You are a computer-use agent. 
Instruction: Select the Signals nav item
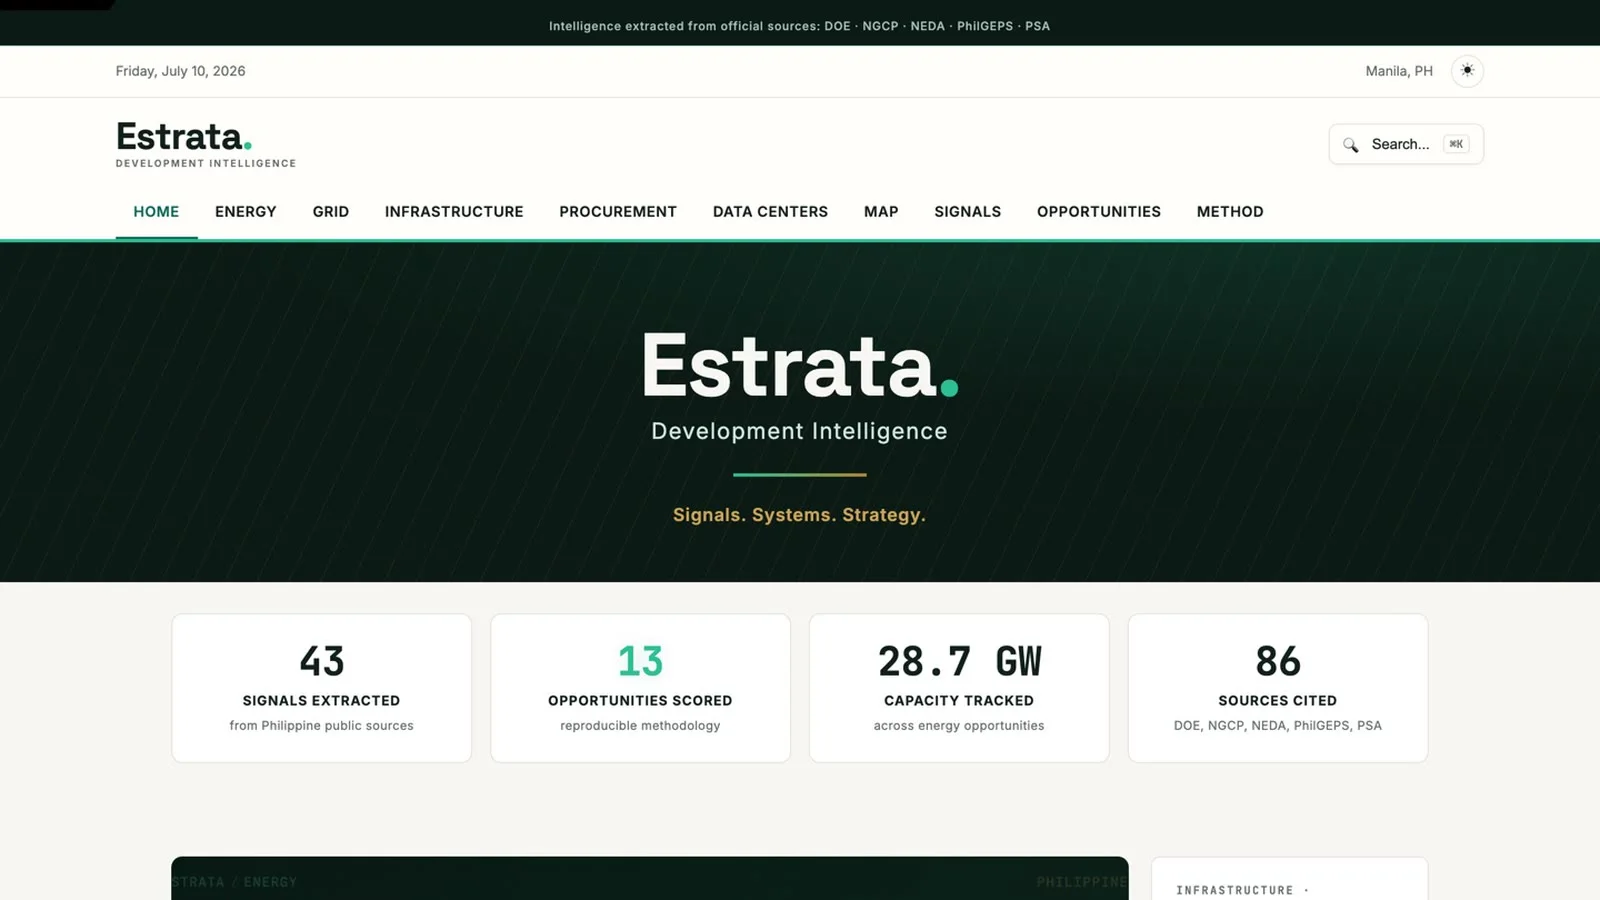pos(968,212)
